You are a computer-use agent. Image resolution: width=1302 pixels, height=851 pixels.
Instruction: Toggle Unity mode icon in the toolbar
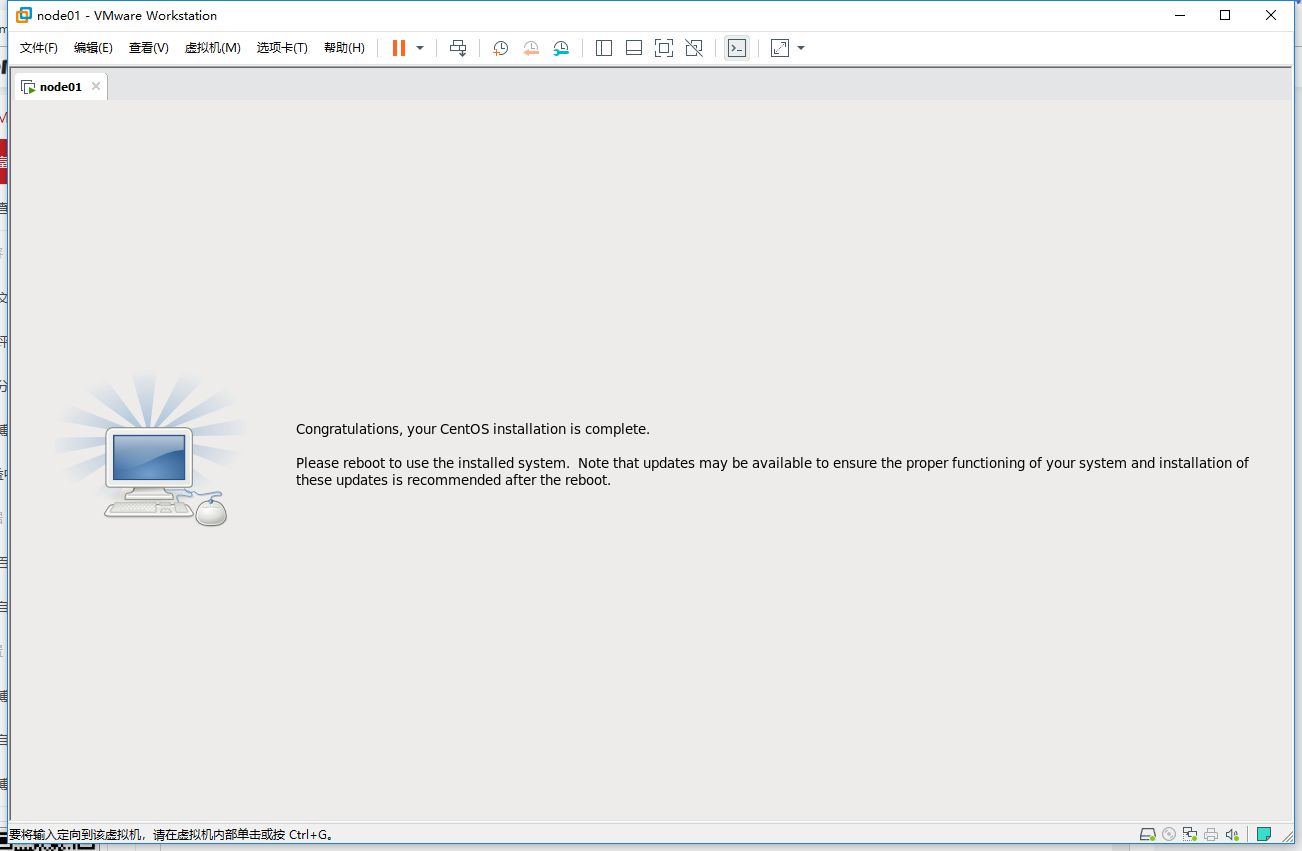tap(694, 48)
